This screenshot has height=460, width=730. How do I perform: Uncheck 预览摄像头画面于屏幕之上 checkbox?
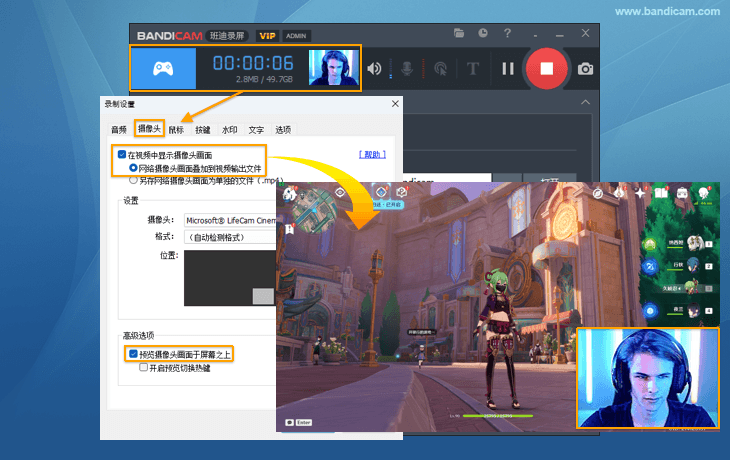tap(133, 354)
